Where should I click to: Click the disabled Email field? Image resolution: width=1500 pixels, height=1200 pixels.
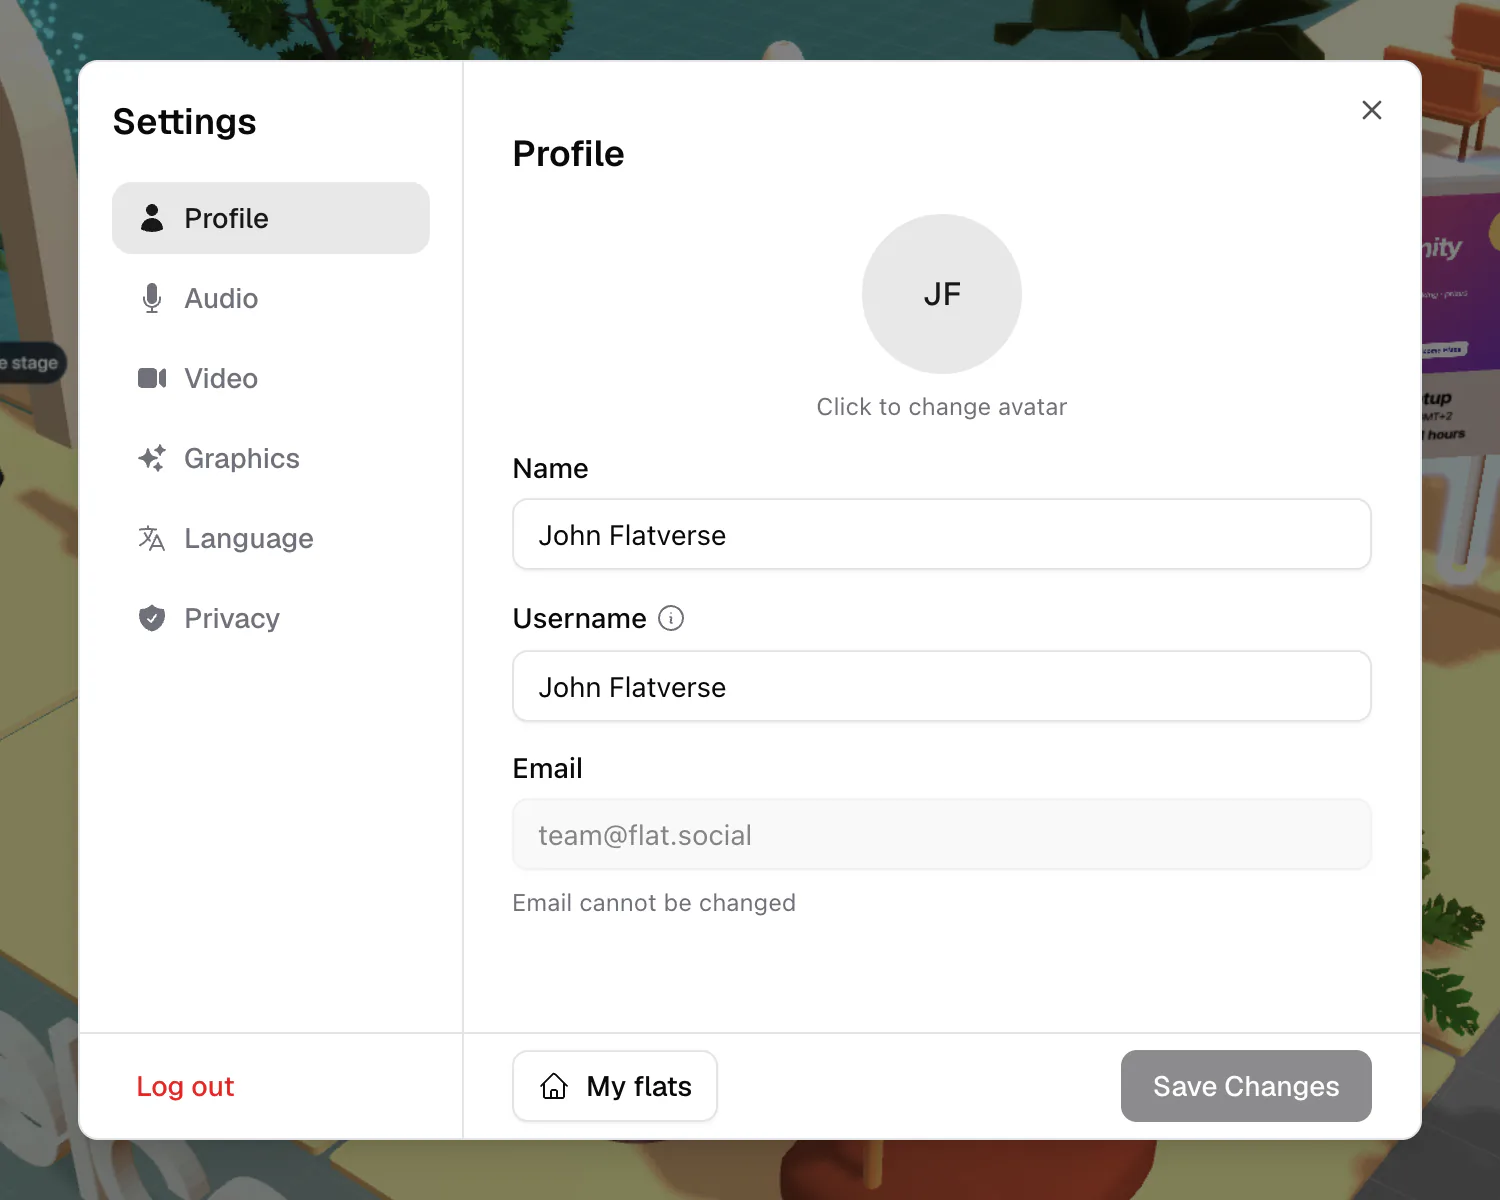point(942,834)
